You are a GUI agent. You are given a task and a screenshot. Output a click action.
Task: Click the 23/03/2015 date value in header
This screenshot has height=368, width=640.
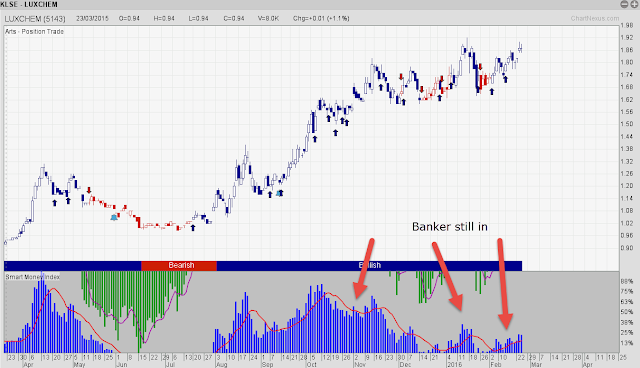[x=92, y=18]
